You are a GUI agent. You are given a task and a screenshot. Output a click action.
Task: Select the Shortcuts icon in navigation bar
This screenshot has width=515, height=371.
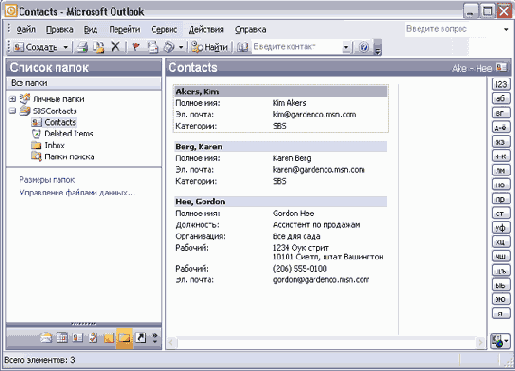click(x=141, y=338)
